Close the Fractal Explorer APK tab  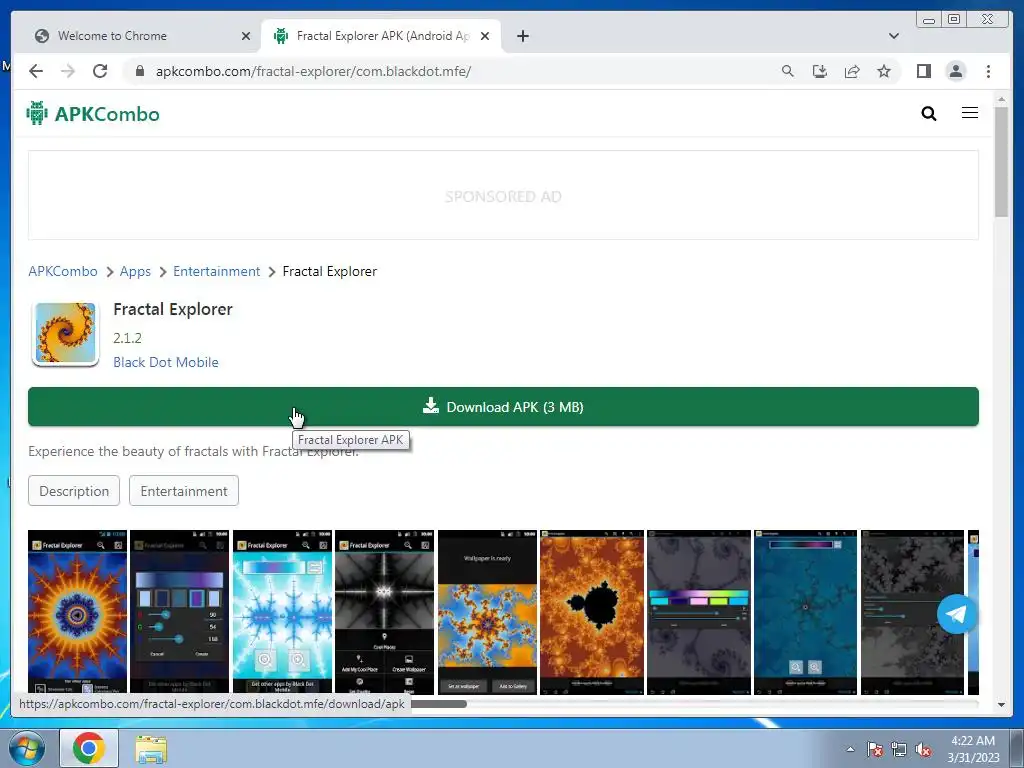(x=485, y=36)
